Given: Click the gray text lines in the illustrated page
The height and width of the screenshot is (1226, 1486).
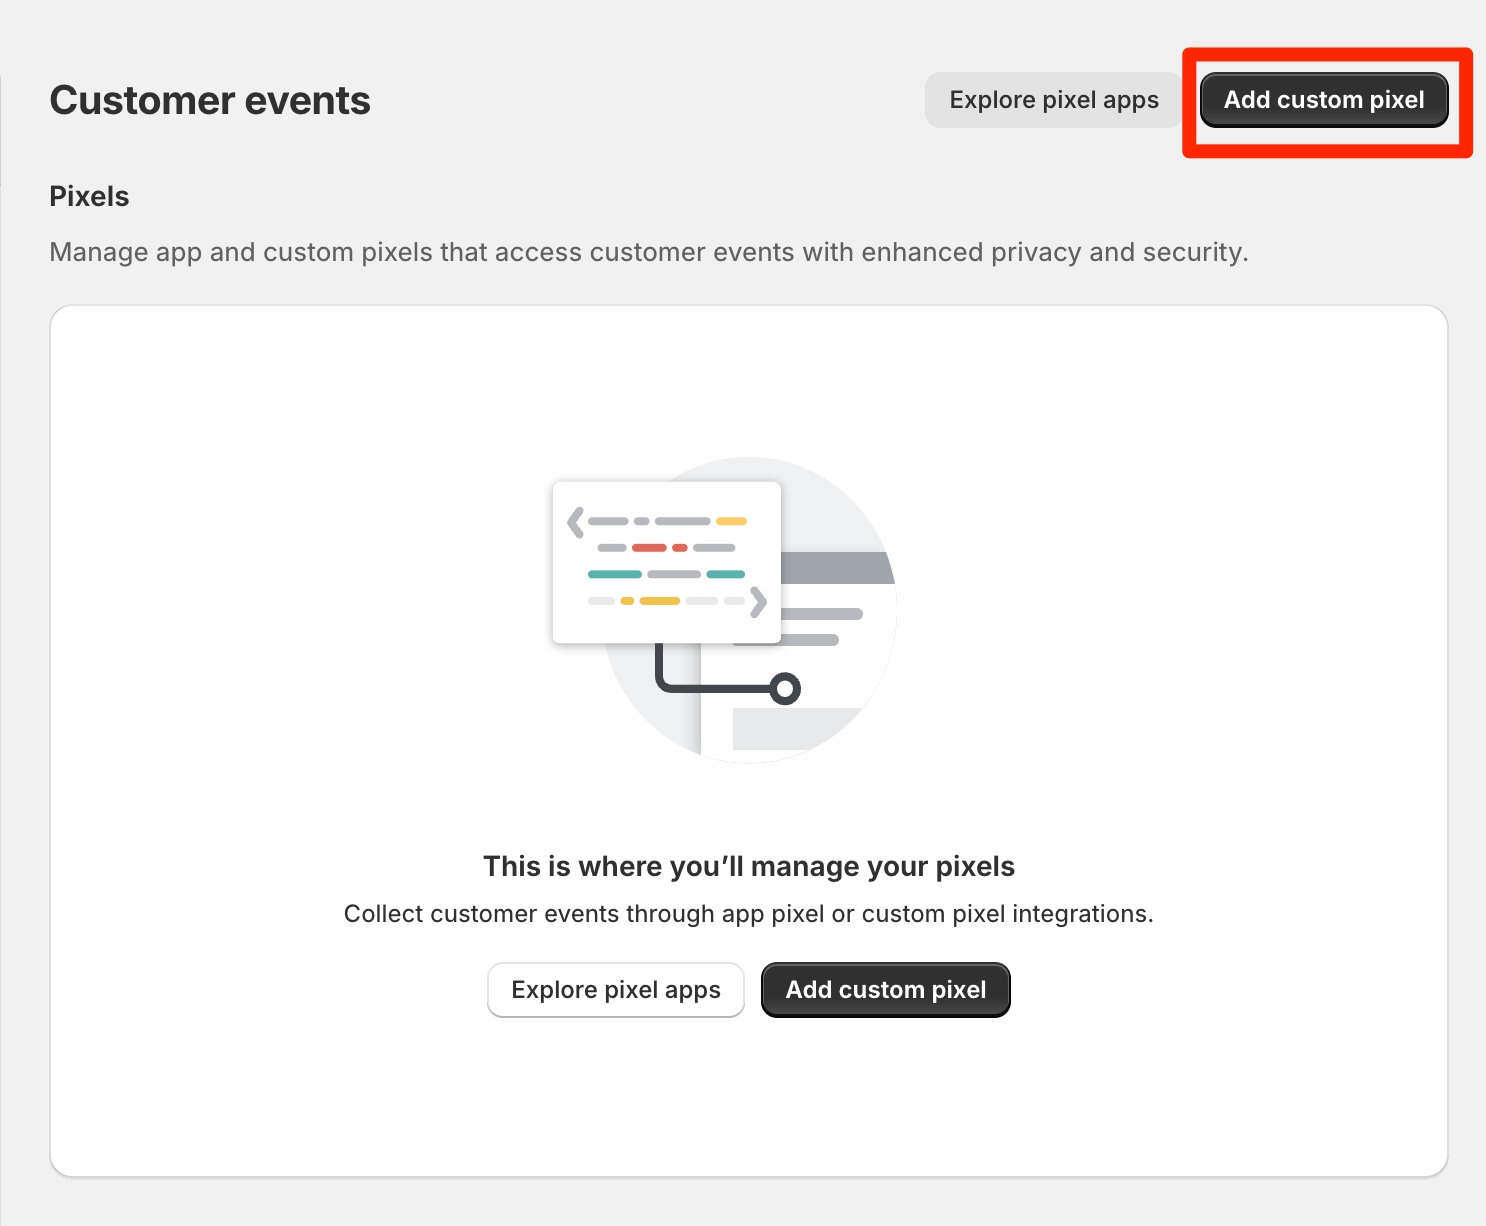Looking at the screenshot, I should [x=820, y=626].
